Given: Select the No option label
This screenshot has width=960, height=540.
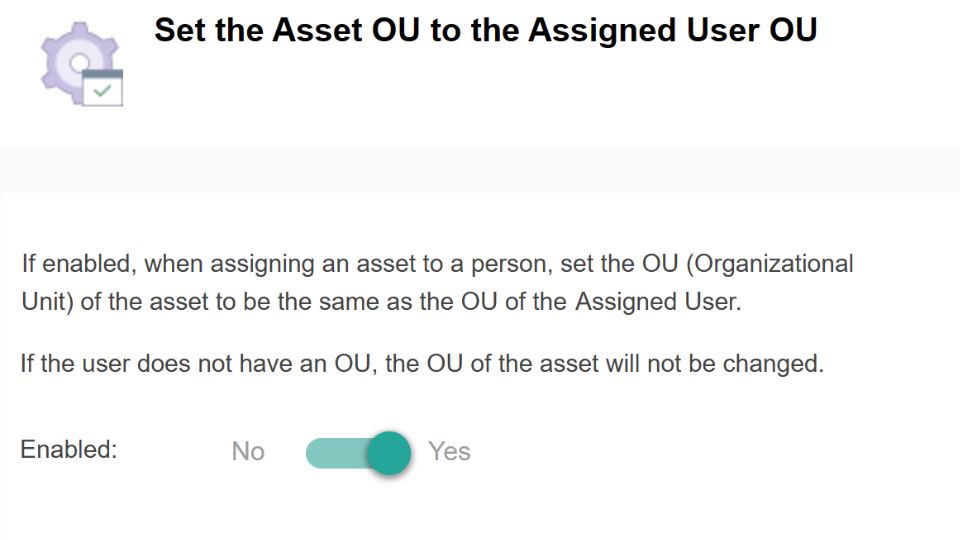Looking at the screenshot, I should click(x=248, y=452).
